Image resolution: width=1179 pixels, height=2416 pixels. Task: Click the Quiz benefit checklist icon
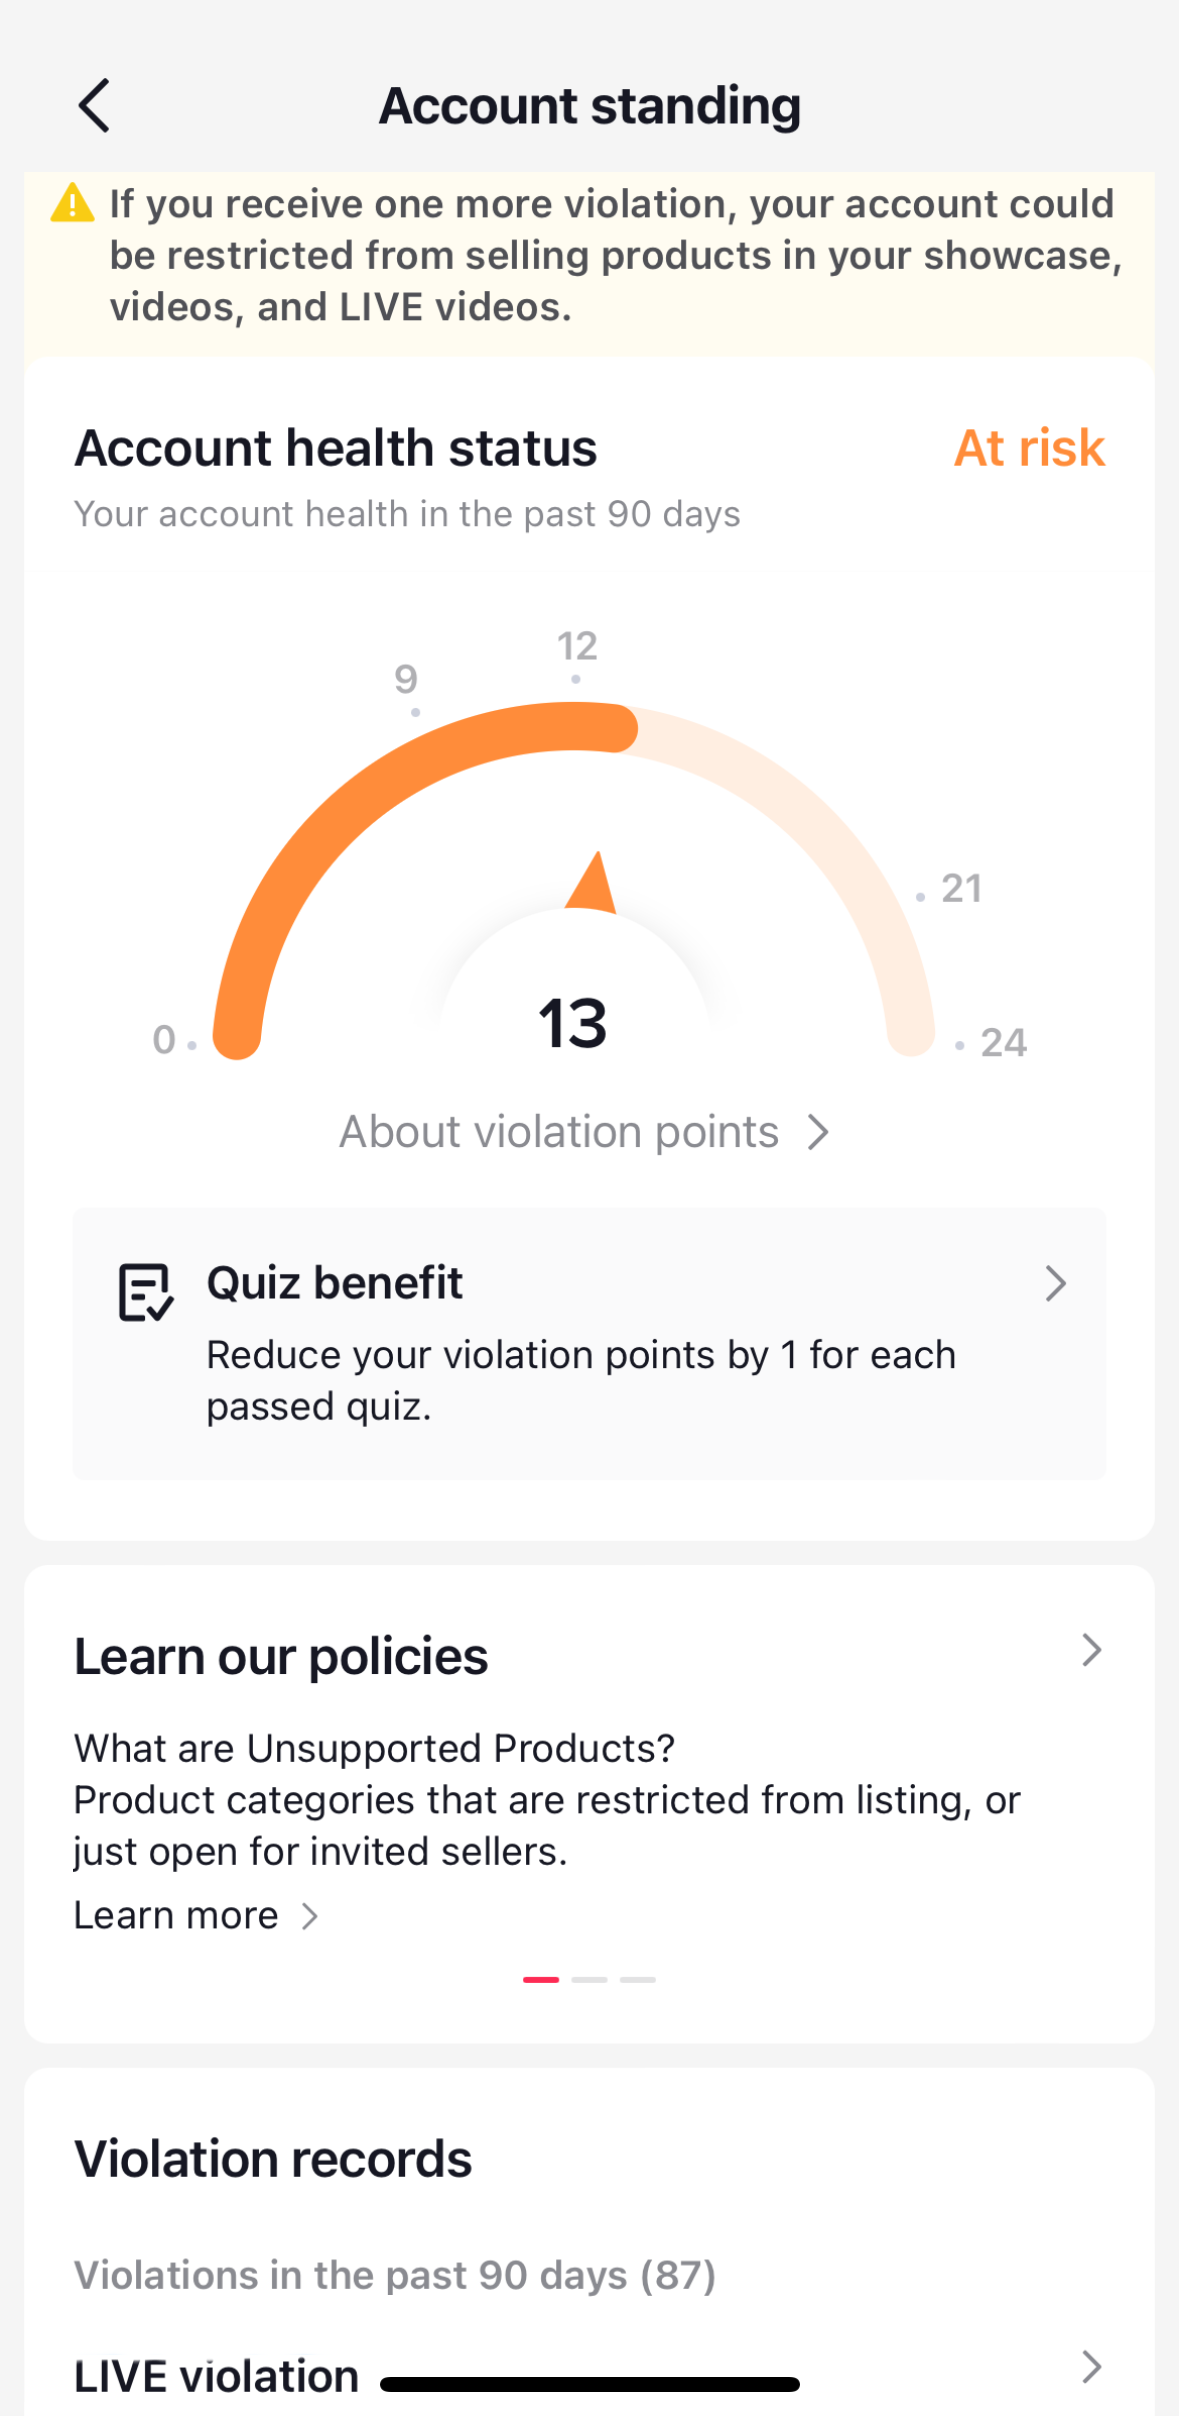[x=146, y=1292]
